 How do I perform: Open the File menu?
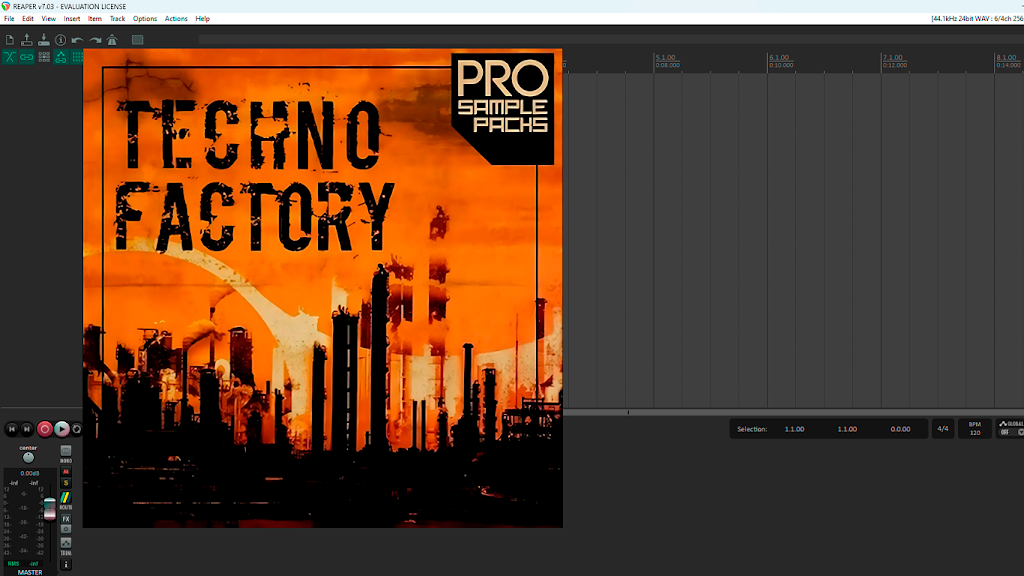coord(9,19)
